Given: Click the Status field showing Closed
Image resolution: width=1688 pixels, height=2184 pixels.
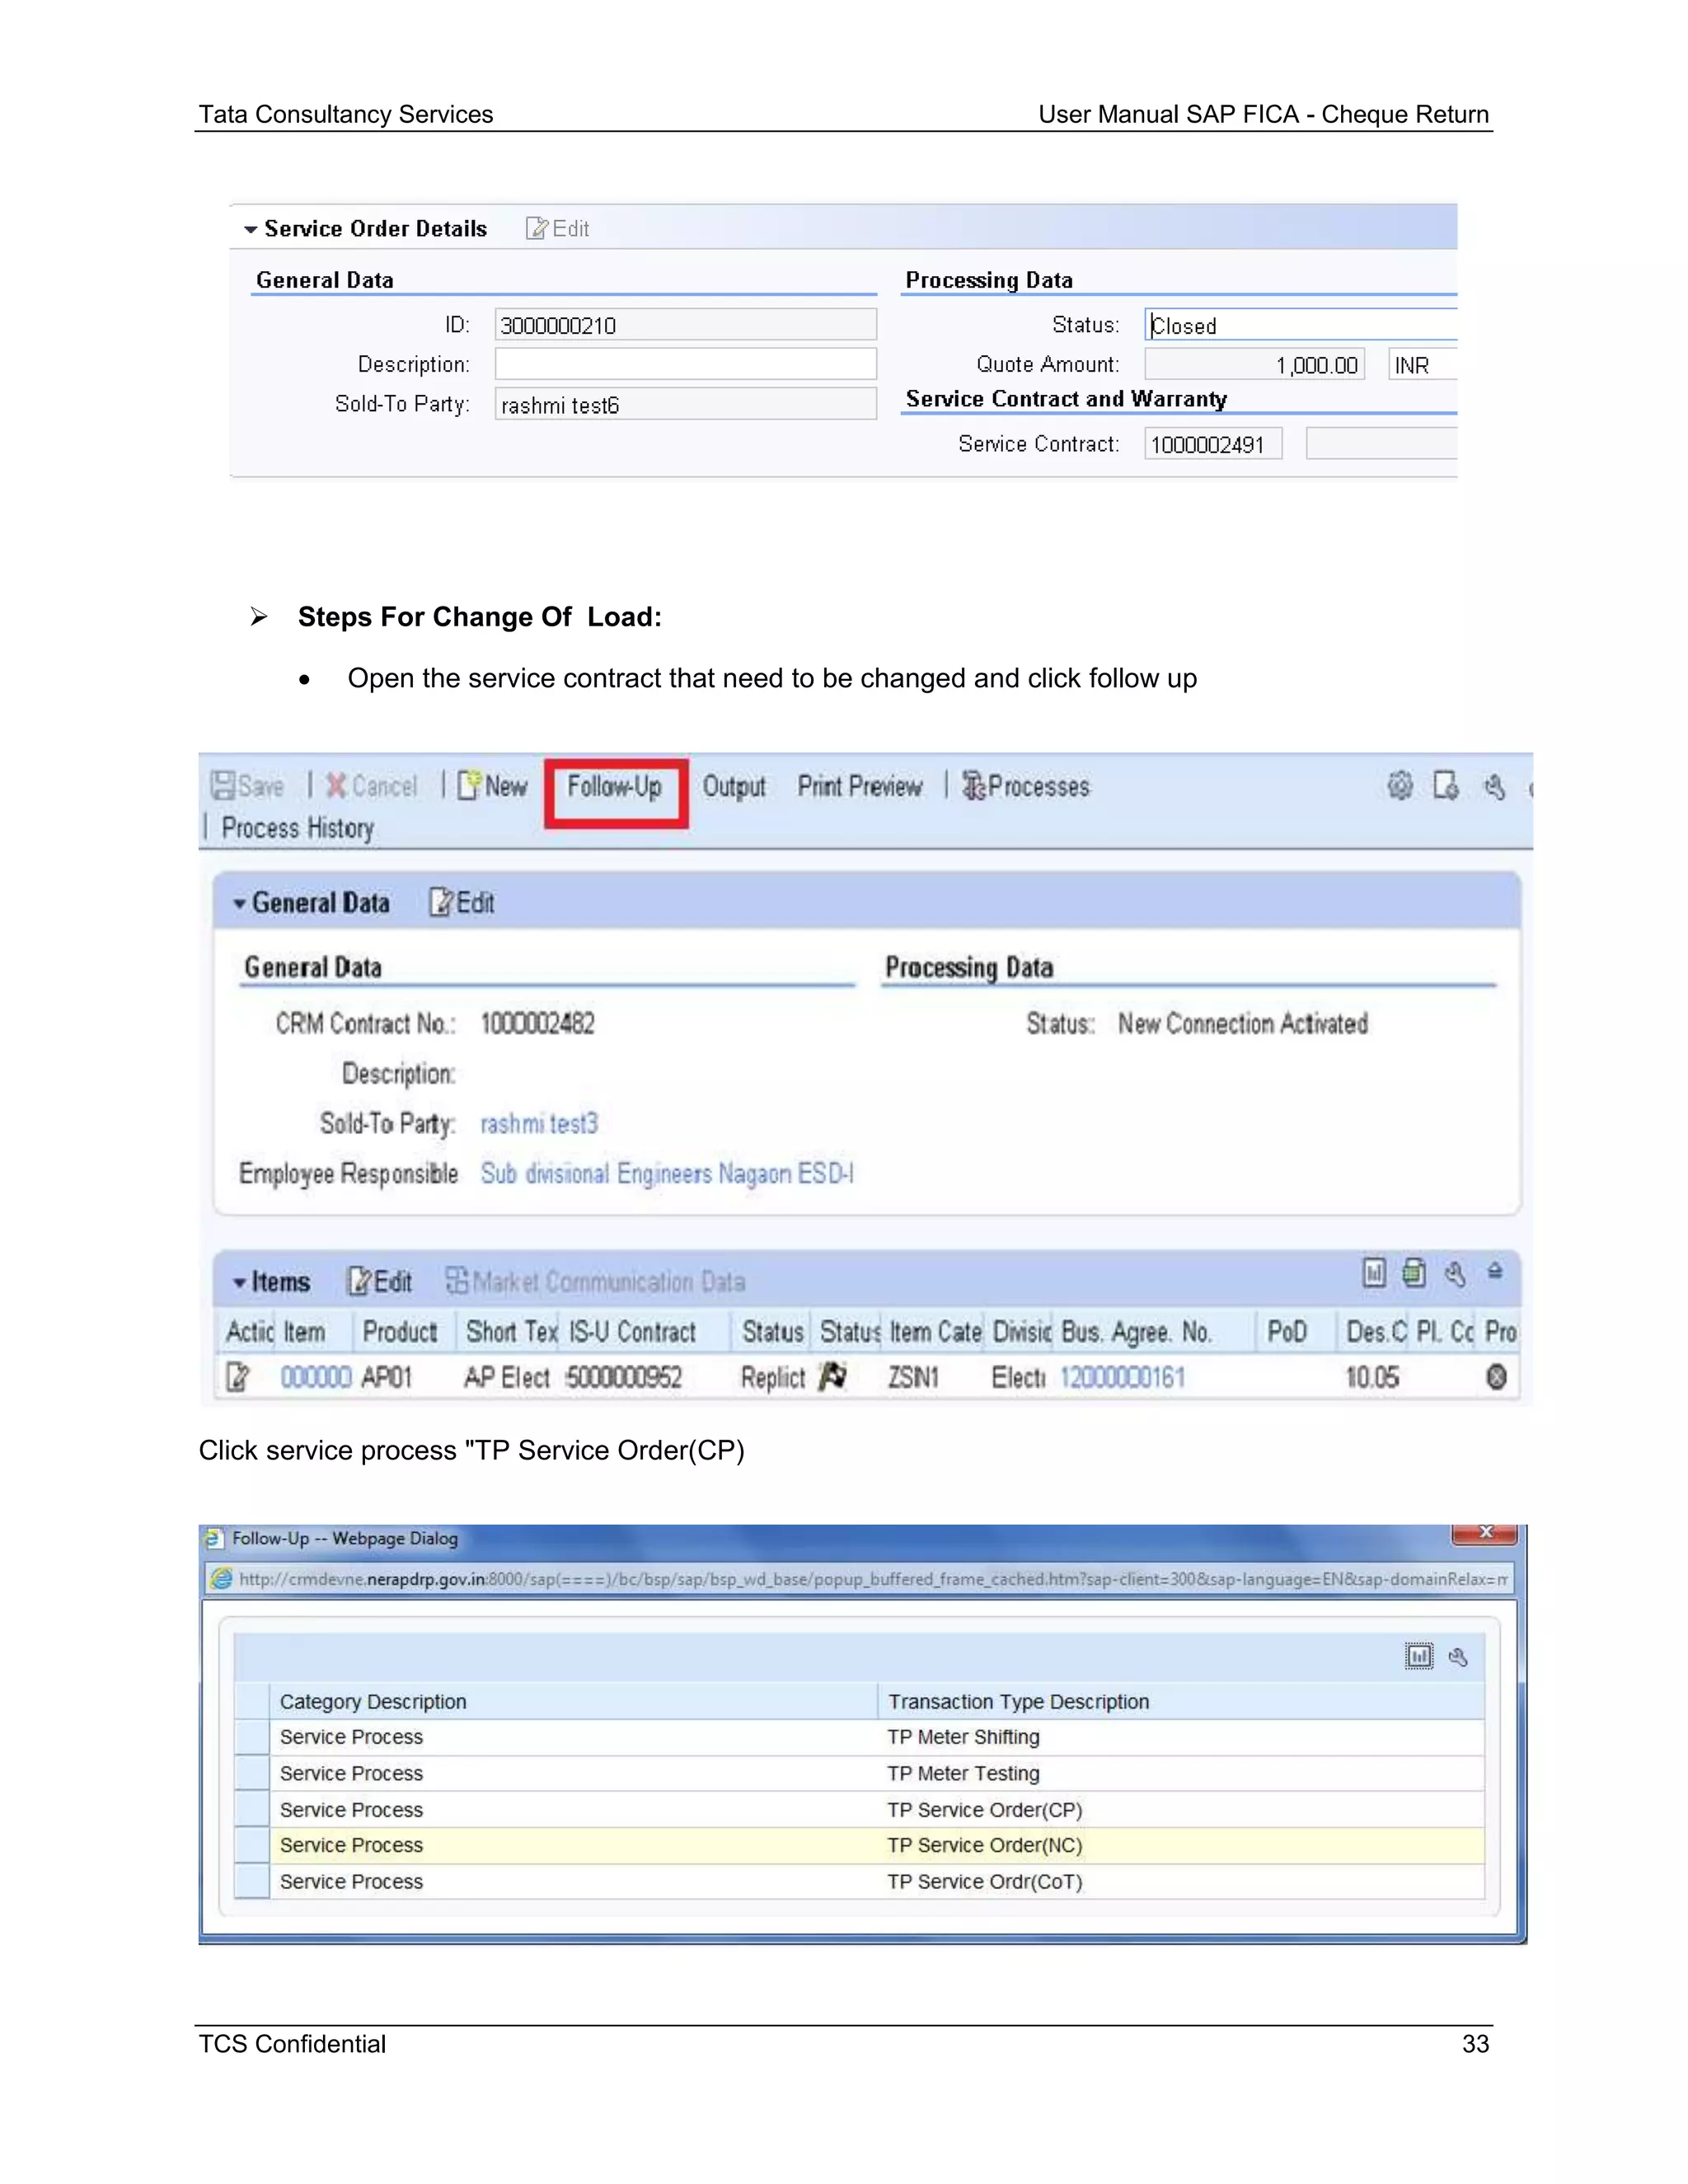Looking at the screenshot, I should [1301, 325].
